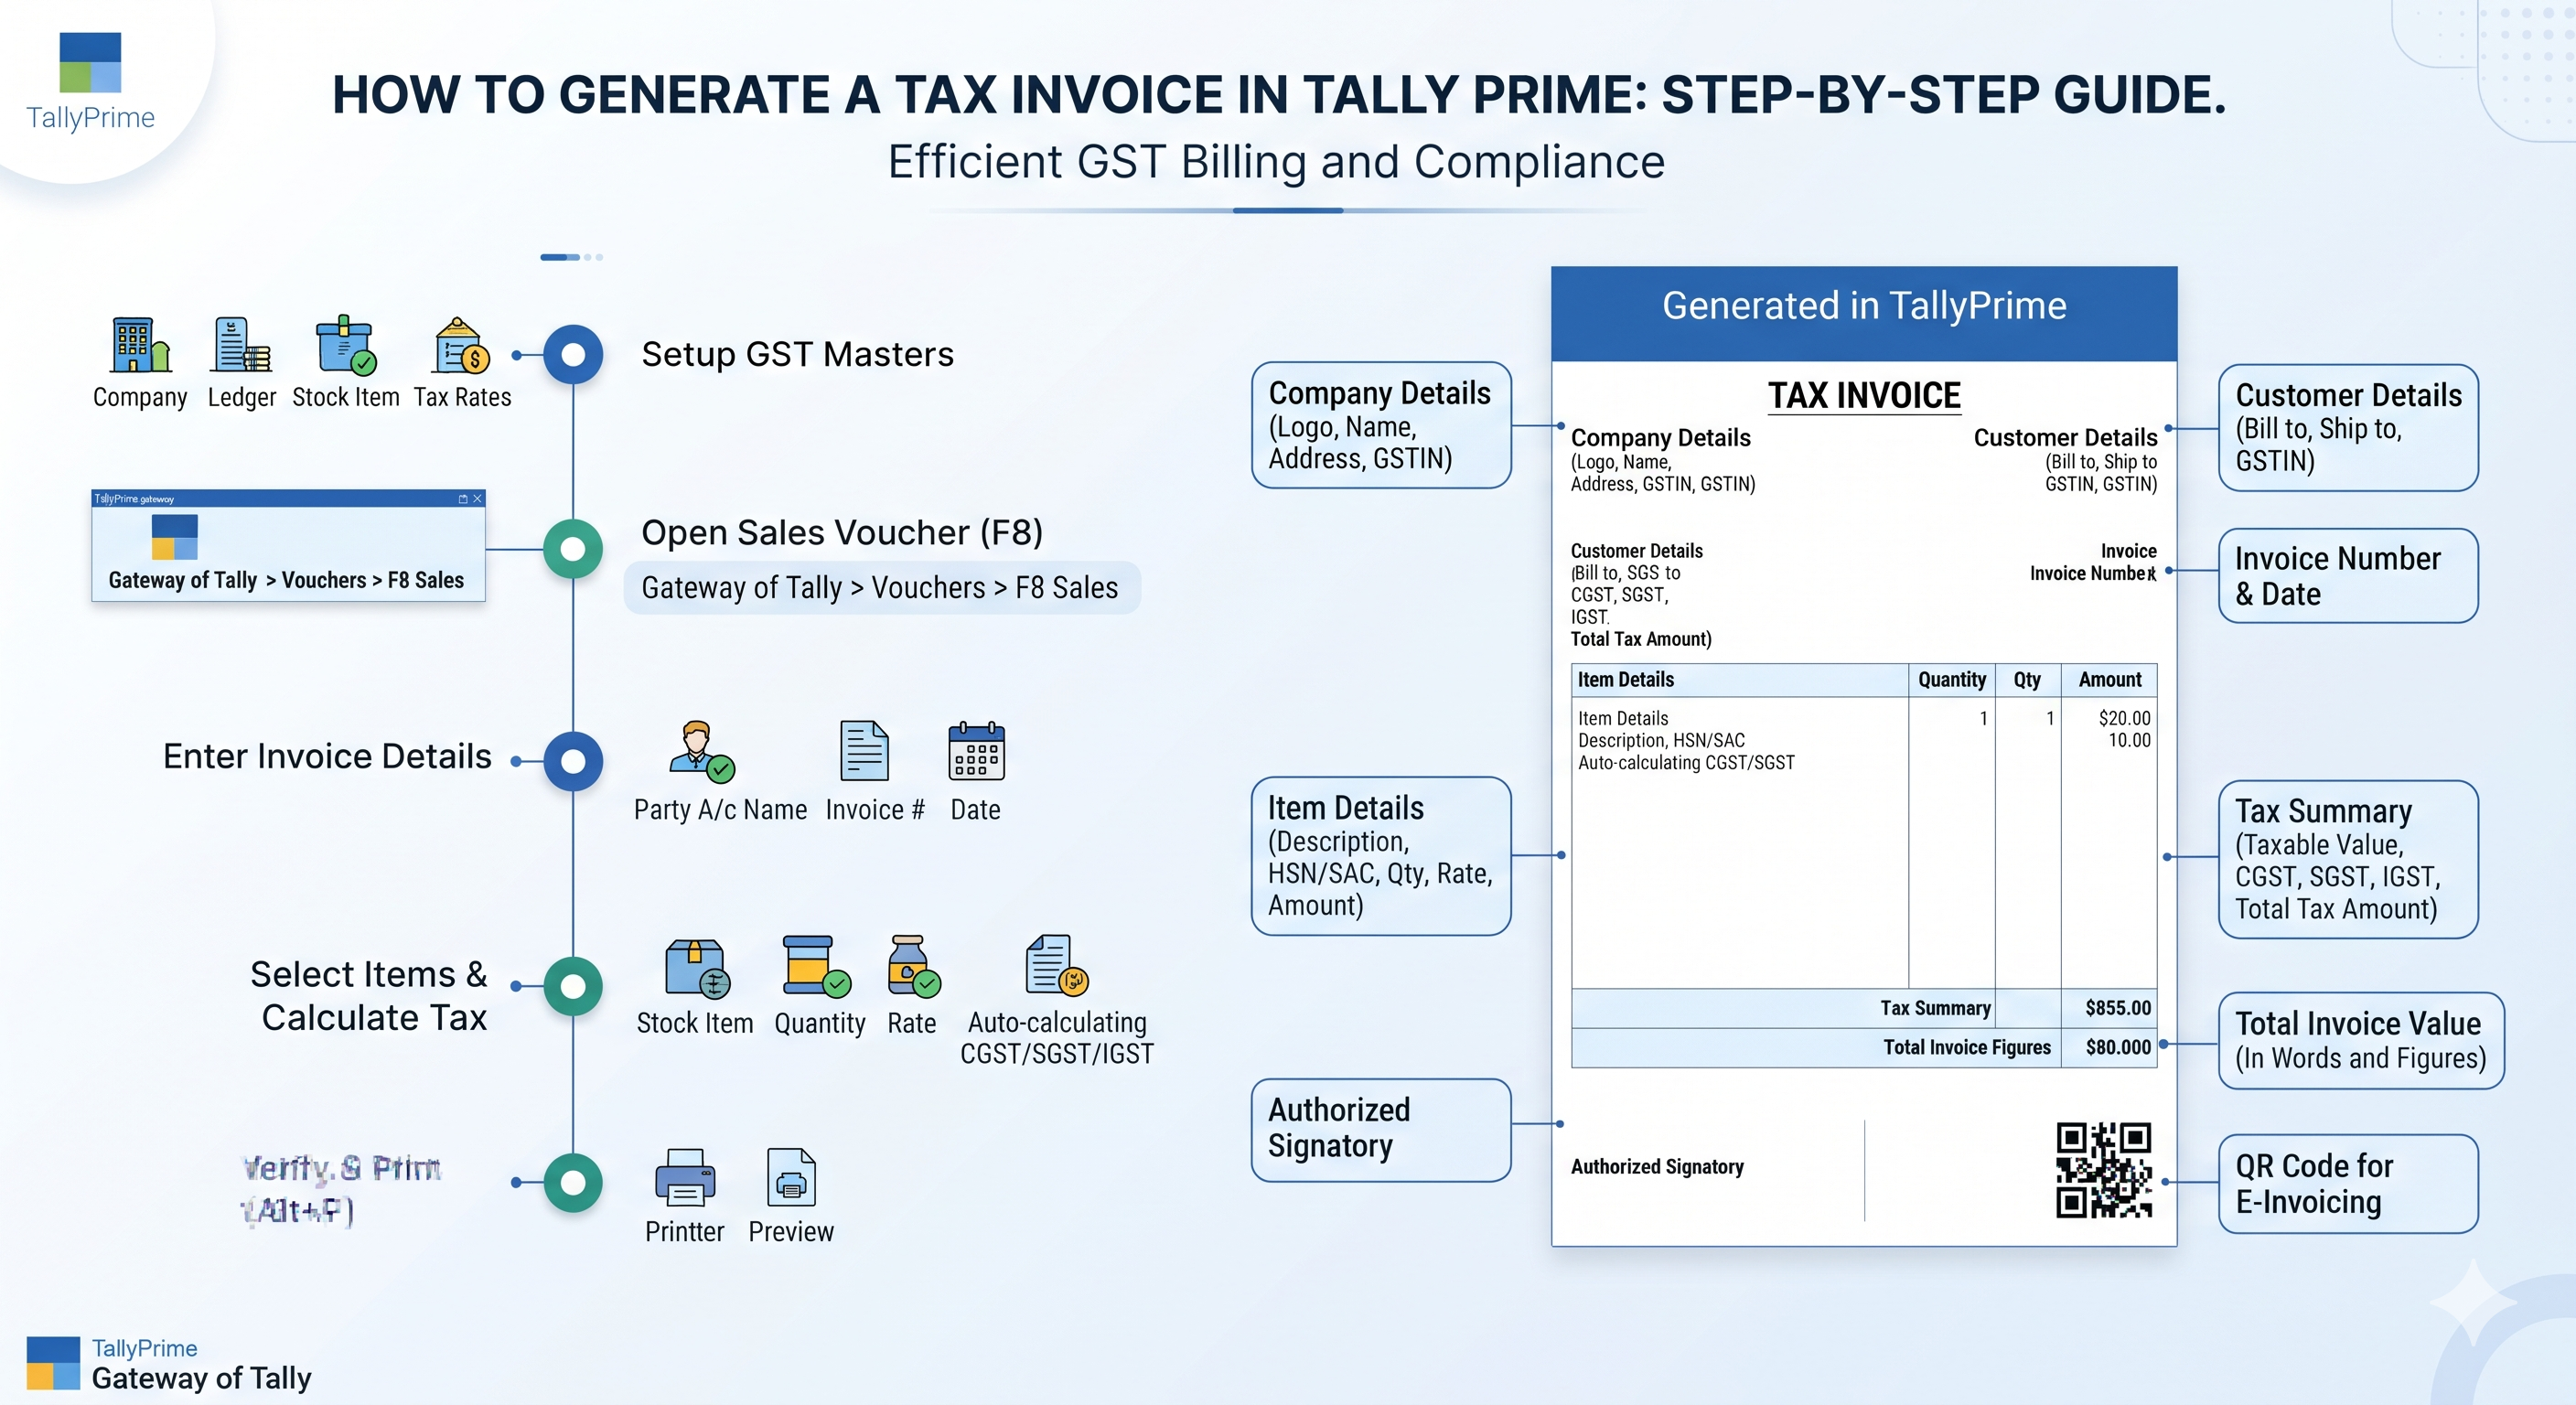Click the Setup GST Masters label
This screenshot has width=2576, height=1405.
[798, 354]
